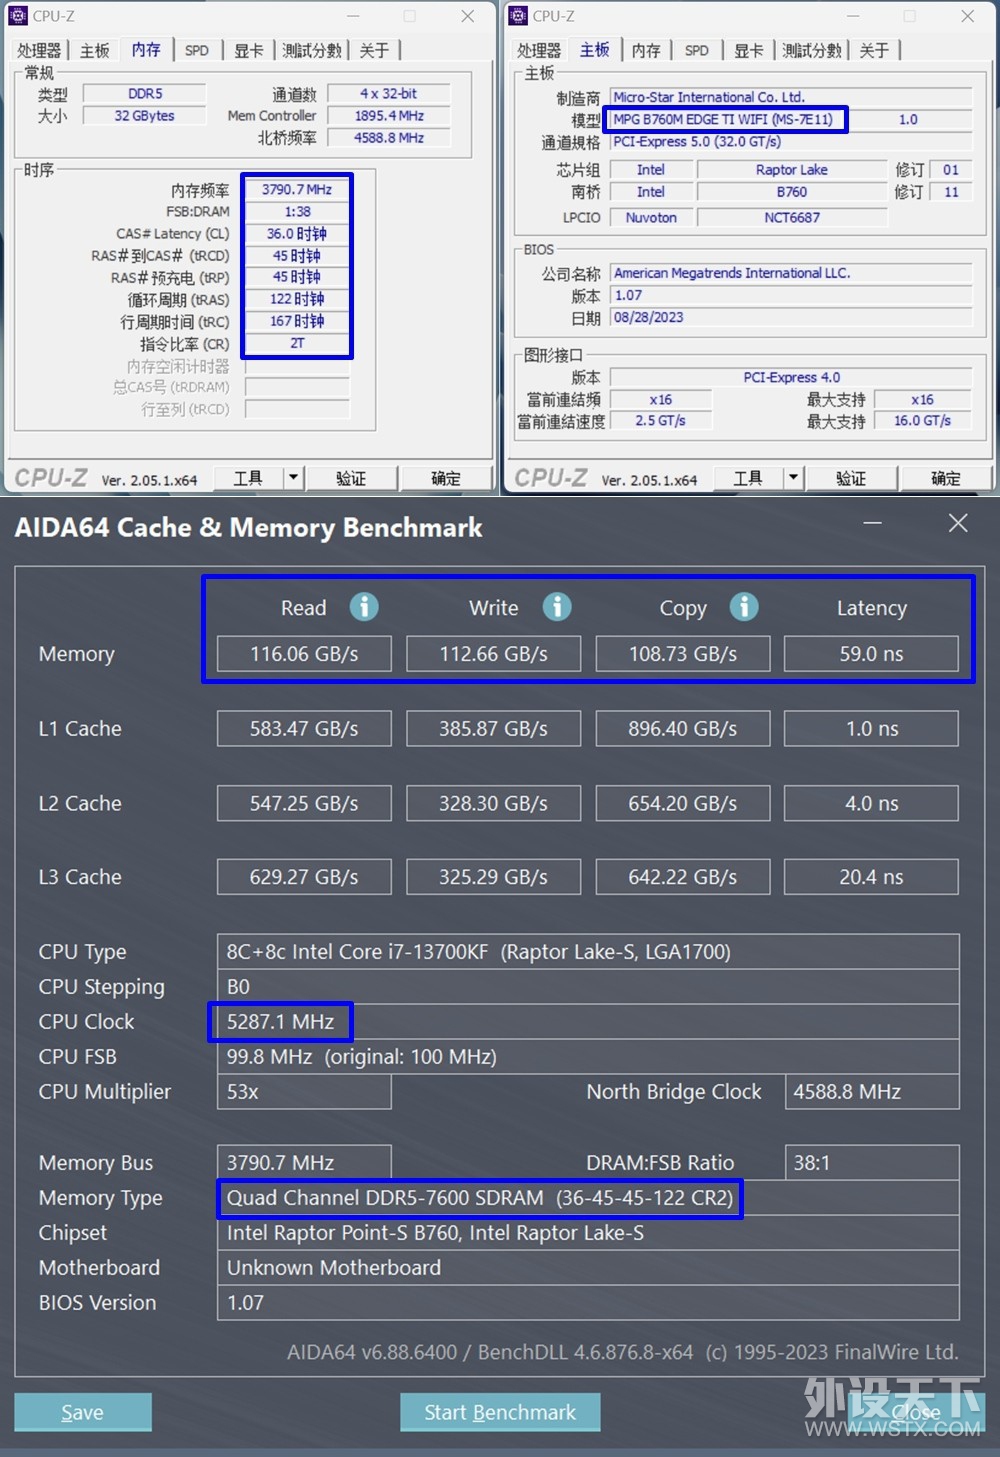This screenshot has height=1457, width=1000.
Task: Close the AIDA64 benchmark window
Action: point(958,523)
